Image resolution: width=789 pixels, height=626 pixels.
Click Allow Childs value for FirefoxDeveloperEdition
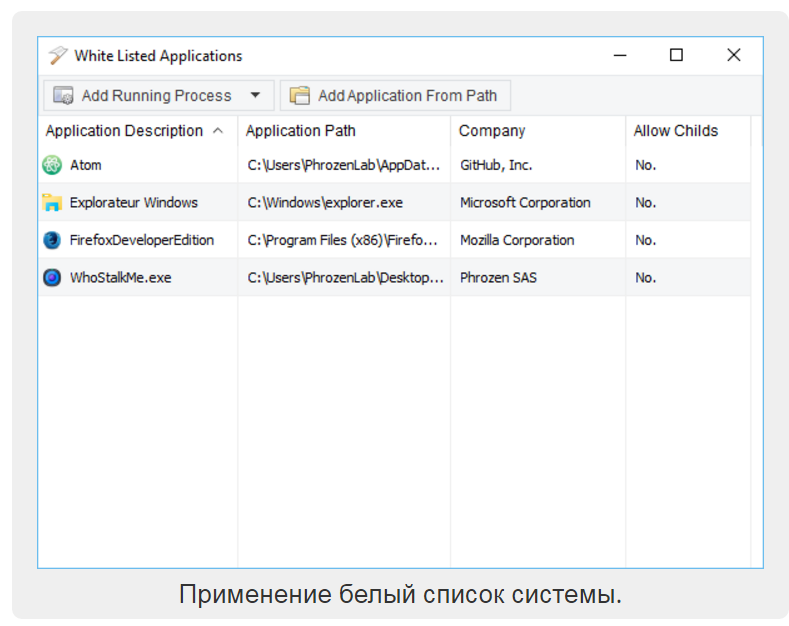click(646, 240)
